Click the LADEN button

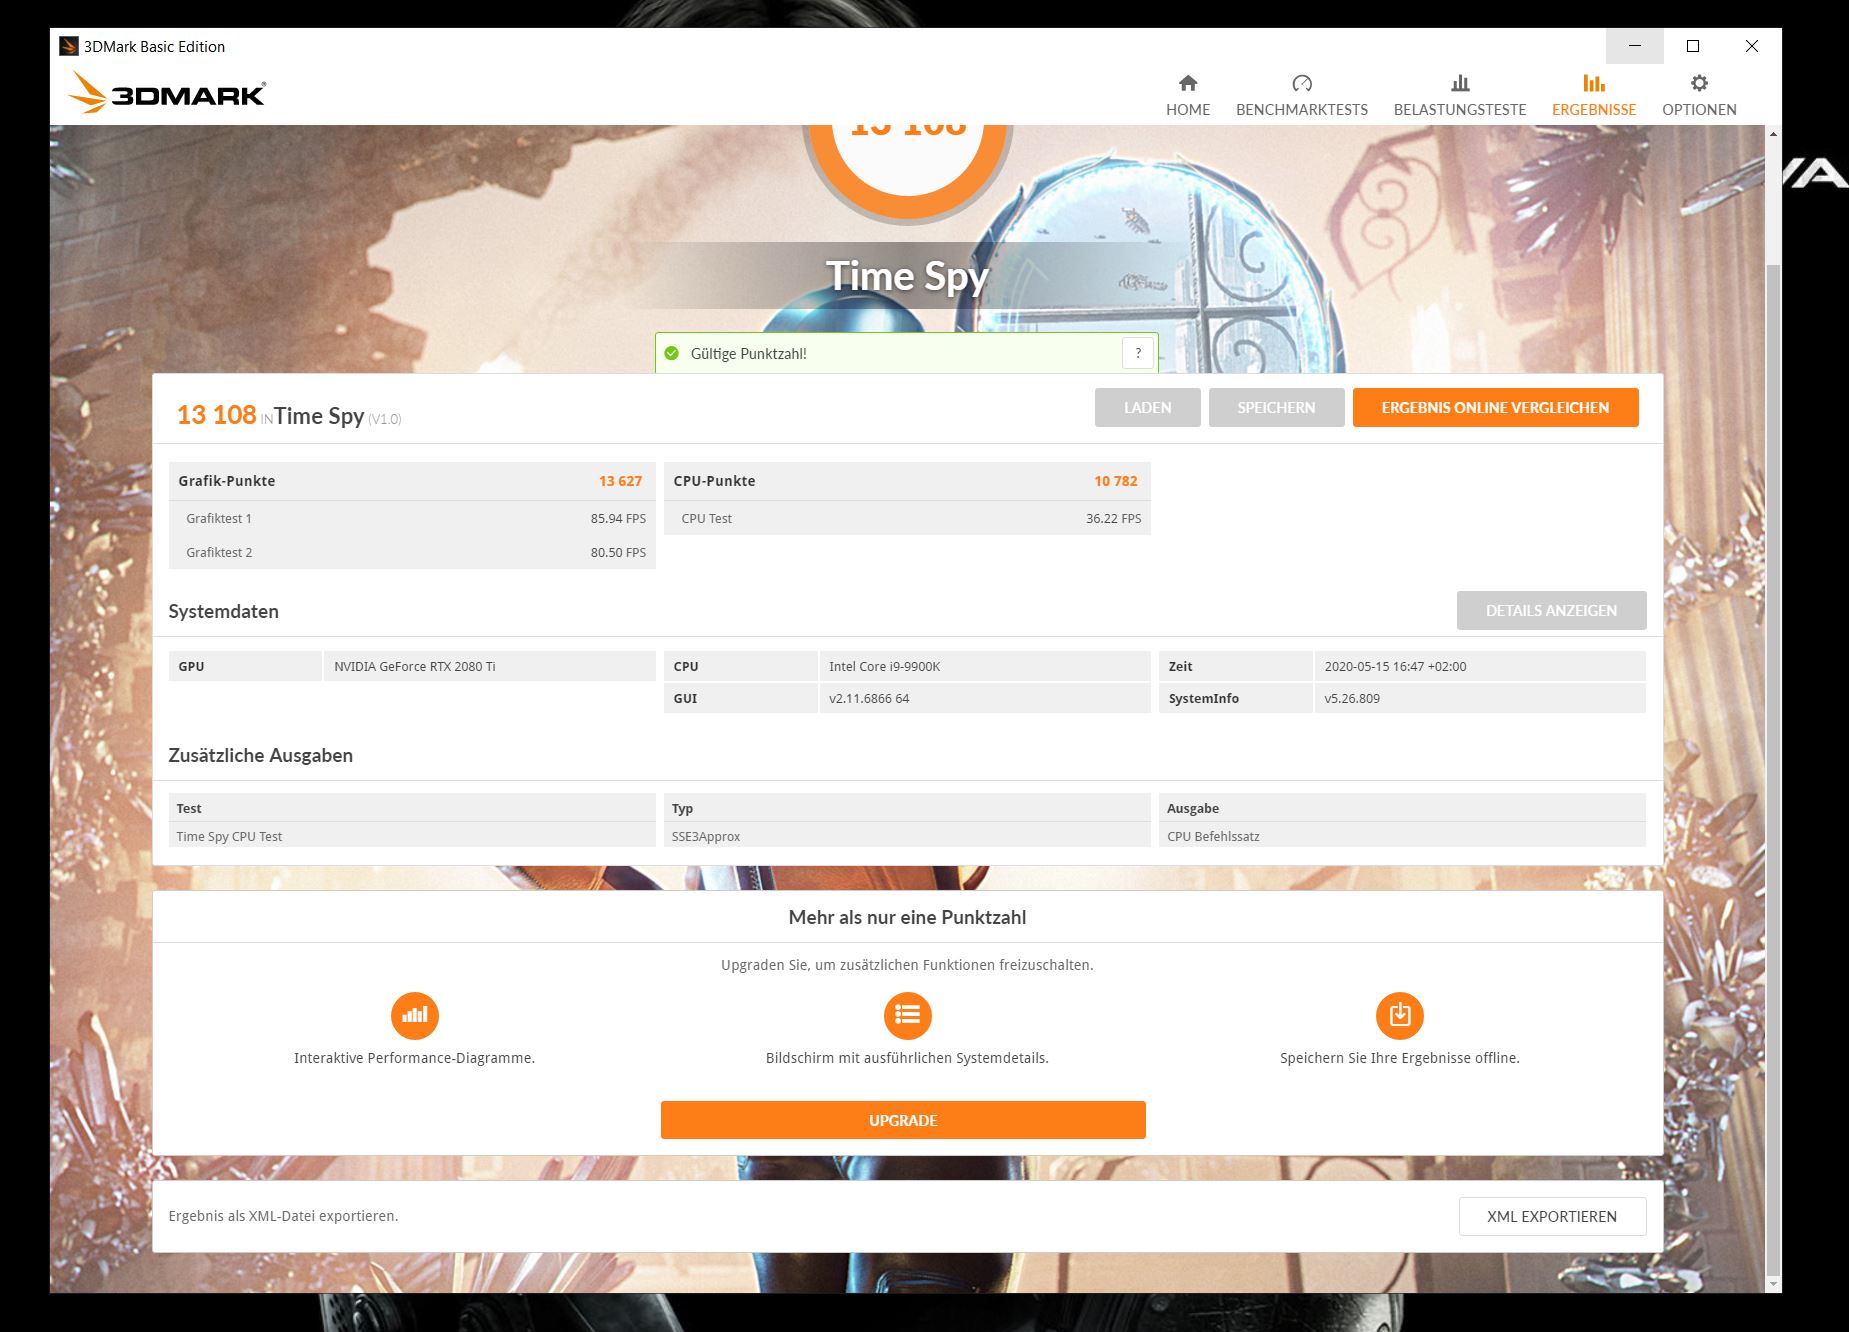[1147, 407]
